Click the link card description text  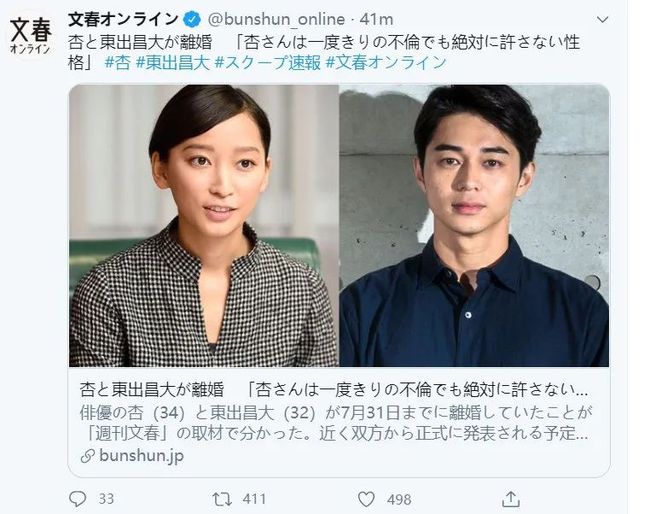coord(335,423)
